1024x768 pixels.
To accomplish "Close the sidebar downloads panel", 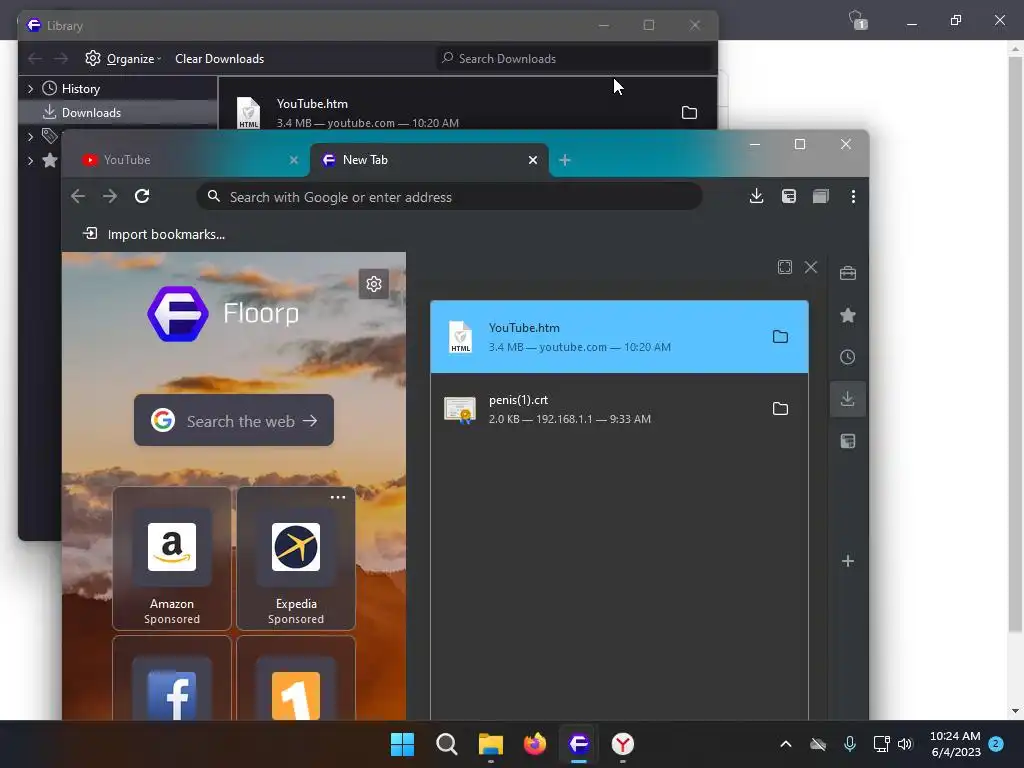I will (x=810, y=267).
